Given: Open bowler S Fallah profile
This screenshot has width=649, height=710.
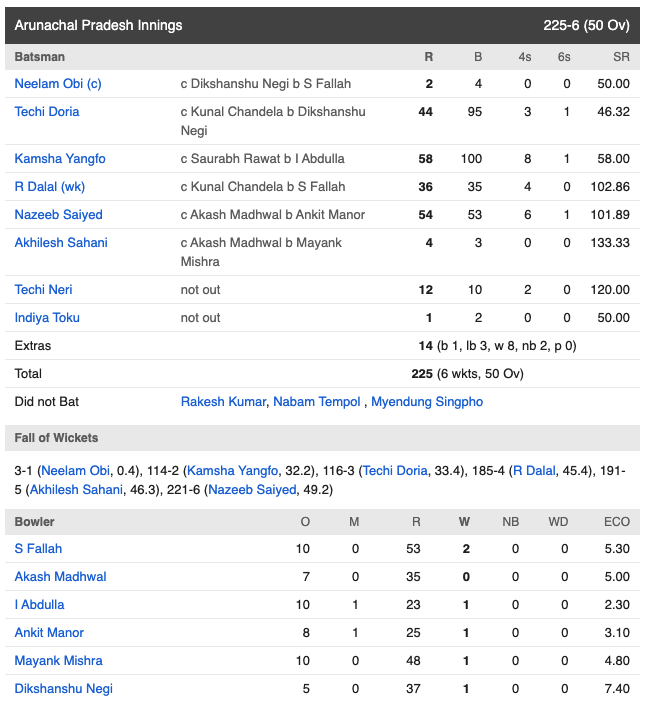Looking at the screenshot, I should [38, 549].
